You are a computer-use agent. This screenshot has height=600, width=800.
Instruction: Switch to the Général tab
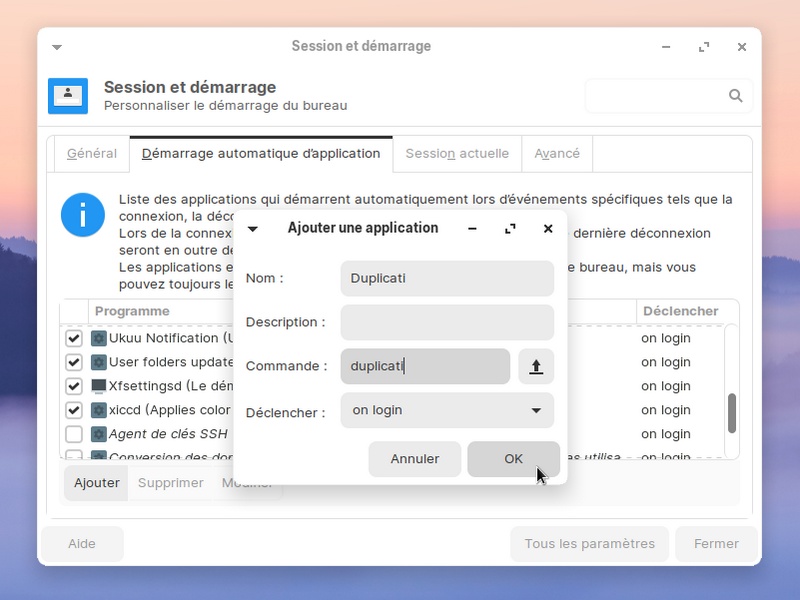(x=92, y=154)
